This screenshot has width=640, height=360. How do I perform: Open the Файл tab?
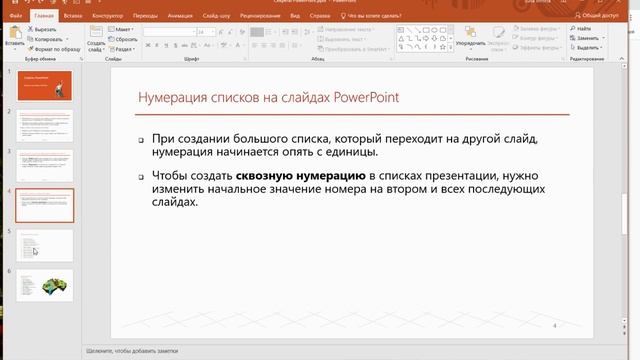[16, 16]
